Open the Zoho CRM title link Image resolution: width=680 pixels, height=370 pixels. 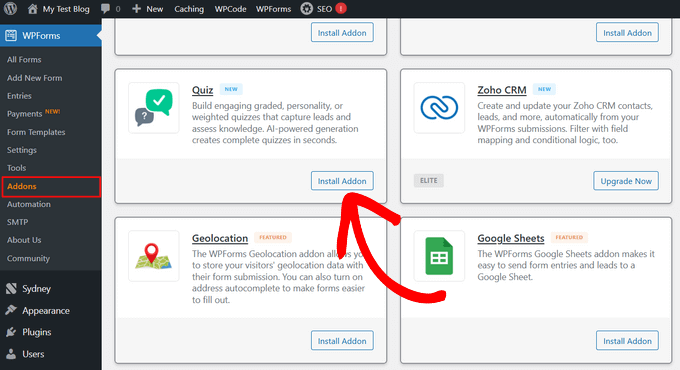(502, 90)
